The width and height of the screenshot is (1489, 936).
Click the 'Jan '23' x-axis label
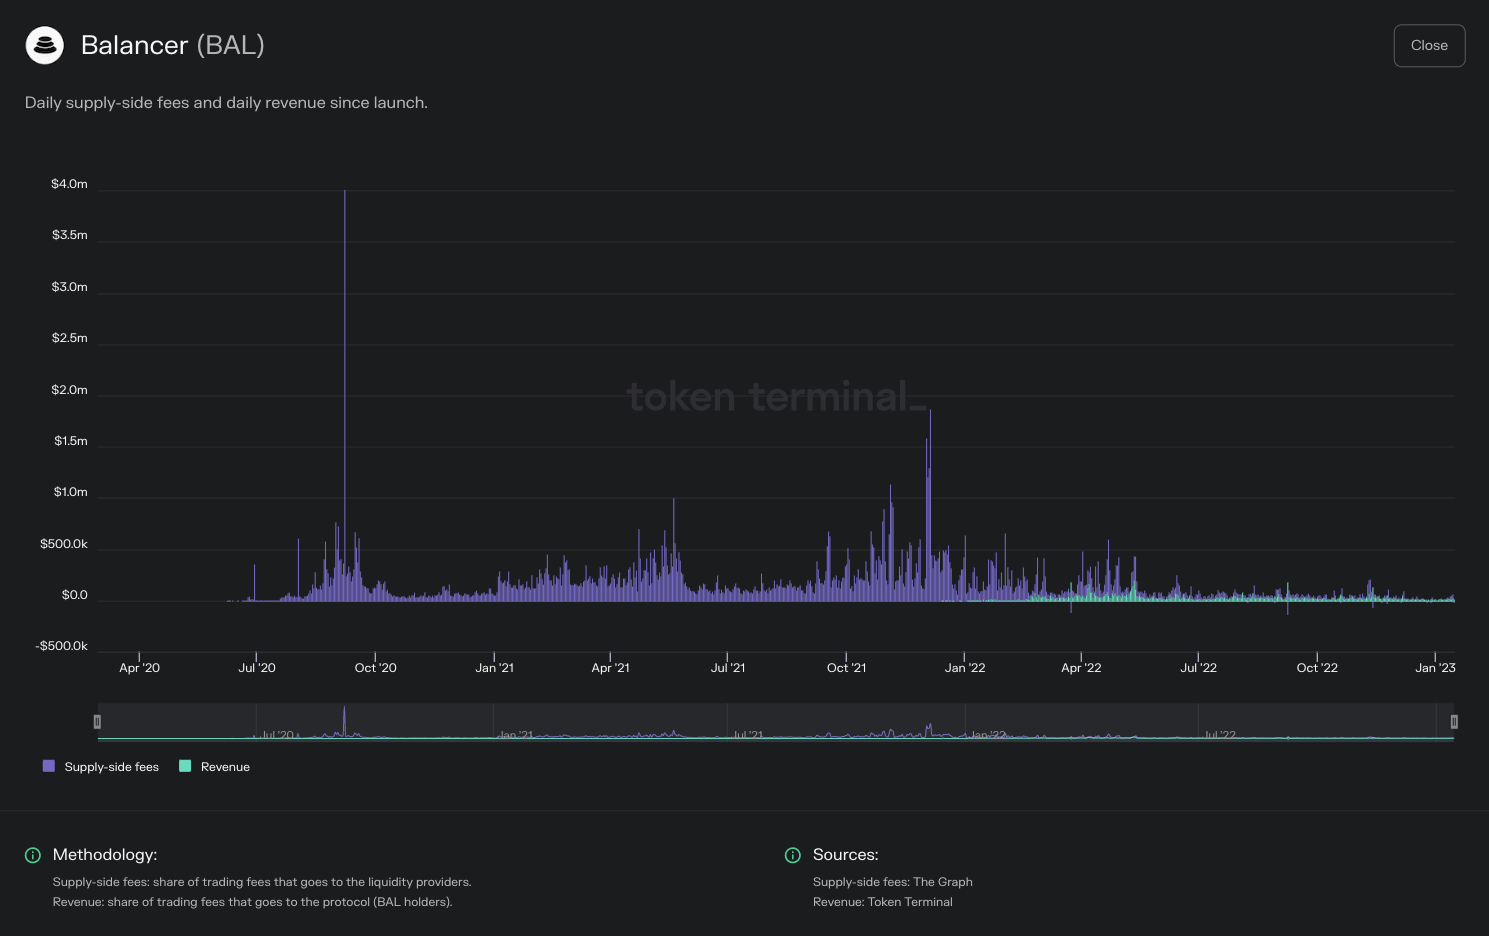[x=1435, y=667]
